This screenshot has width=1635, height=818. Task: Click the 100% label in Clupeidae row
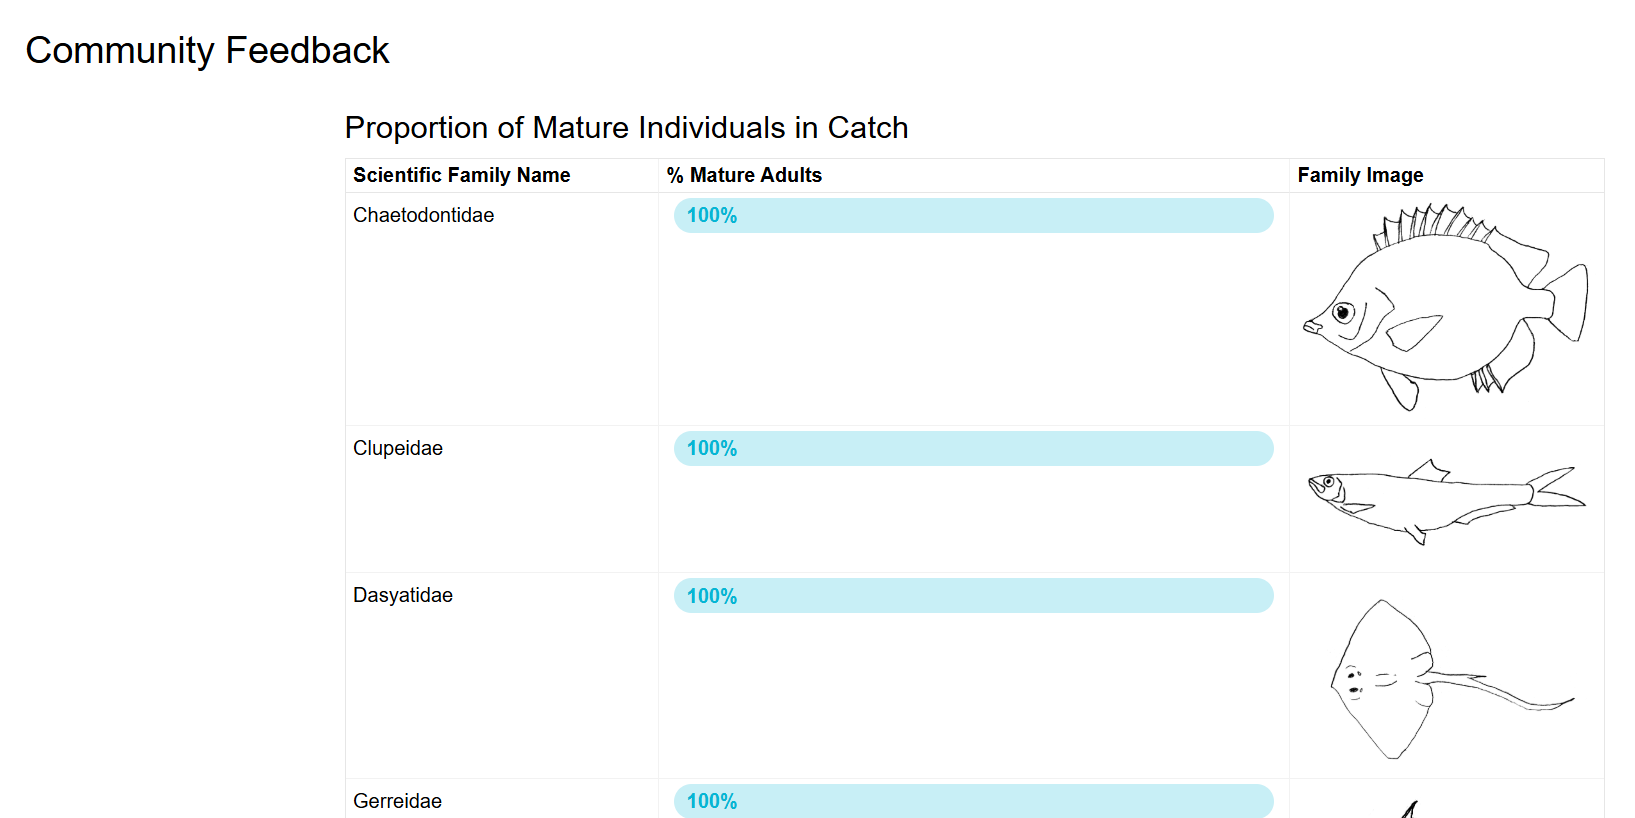click(712, 449)
